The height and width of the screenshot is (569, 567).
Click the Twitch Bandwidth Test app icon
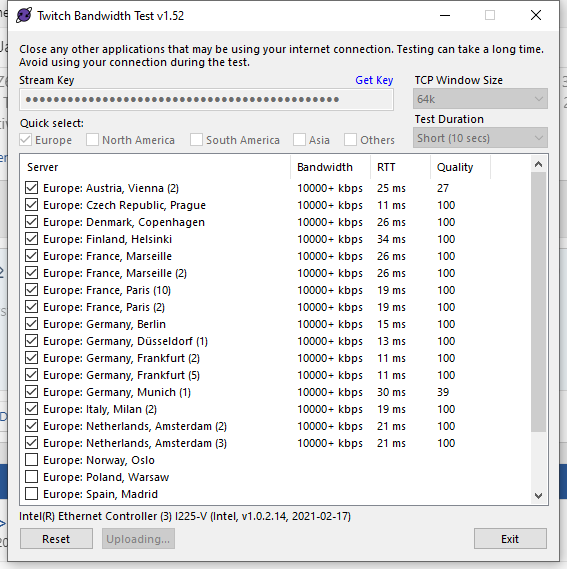coord(24,16)
